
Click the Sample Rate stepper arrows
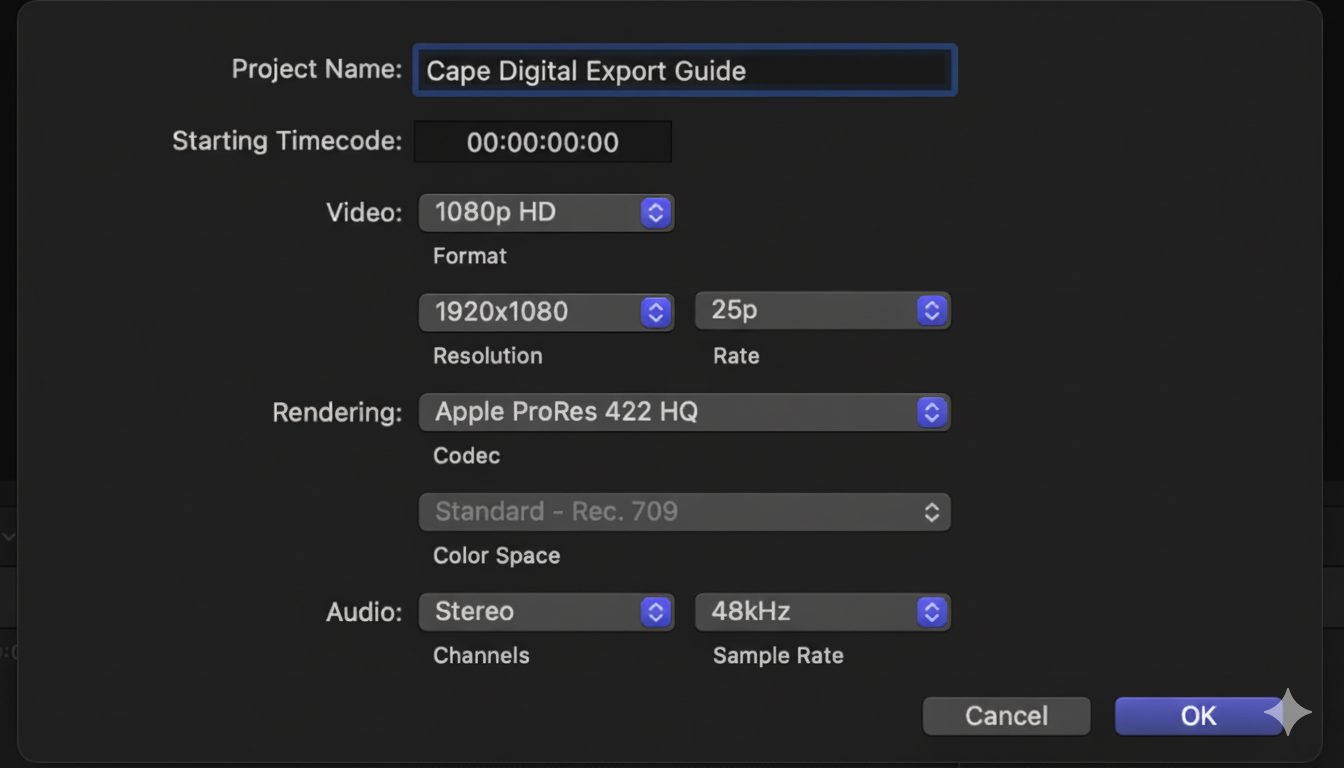pos(932,612)
